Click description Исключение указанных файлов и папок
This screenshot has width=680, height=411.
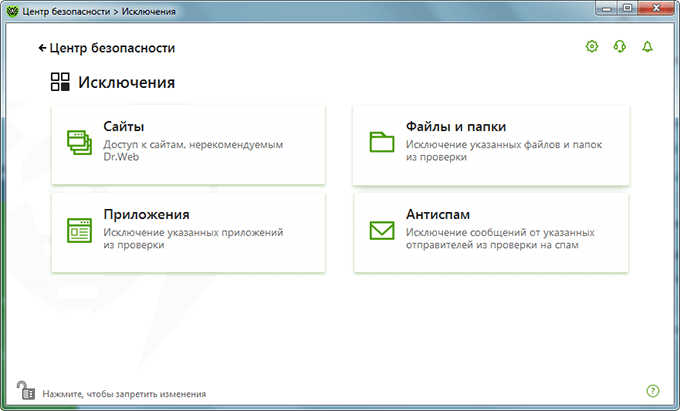[504, 150]
